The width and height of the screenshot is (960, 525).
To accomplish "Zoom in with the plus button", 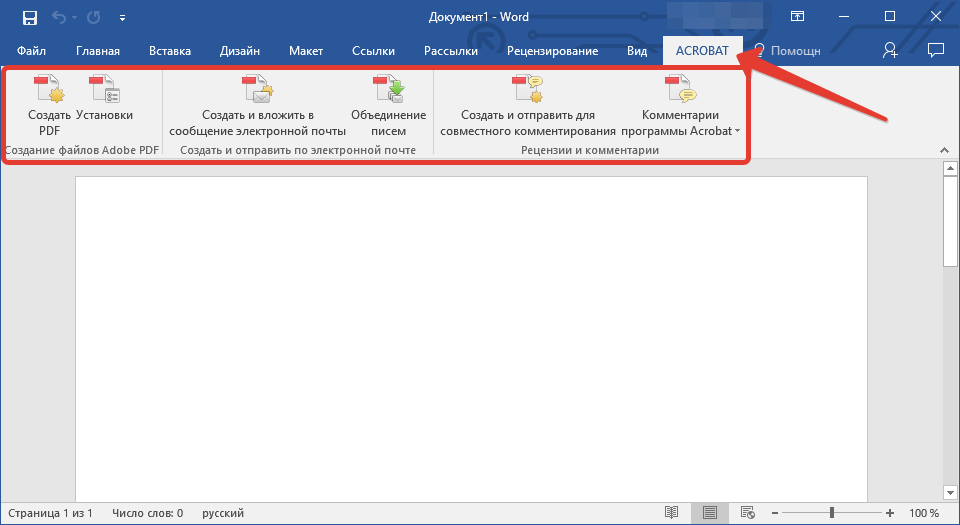I will (890, 513).
